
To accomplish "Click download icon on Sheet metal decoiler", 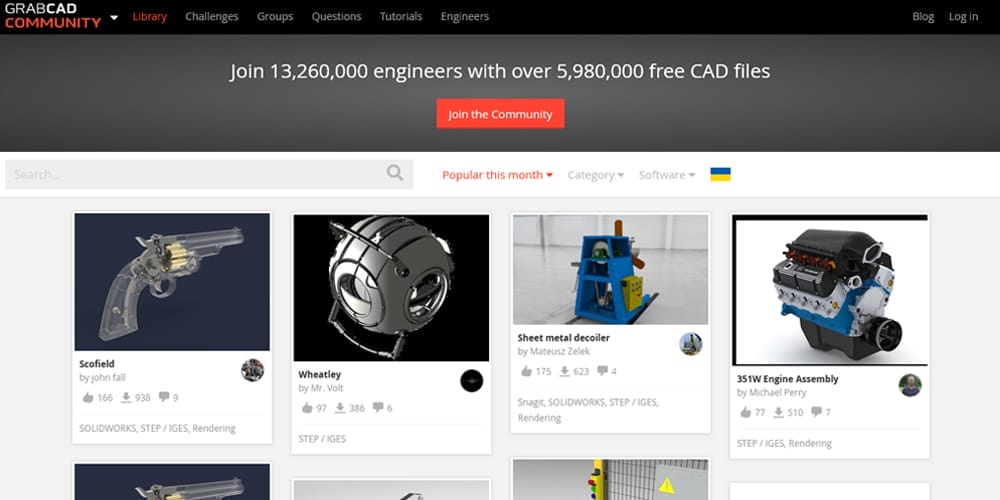I will click(x=564, y=371).
